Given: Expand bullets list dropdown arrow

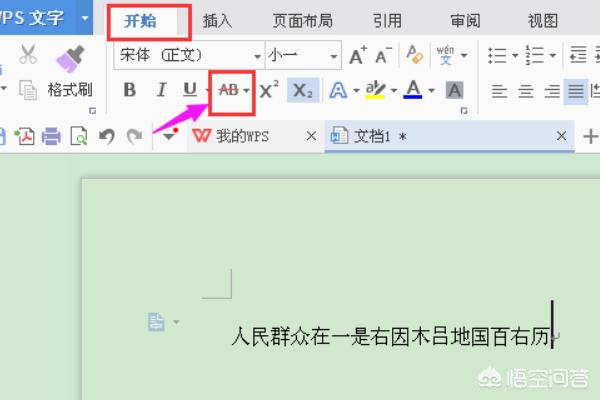Looking at the screenshot, I should 515,56.
